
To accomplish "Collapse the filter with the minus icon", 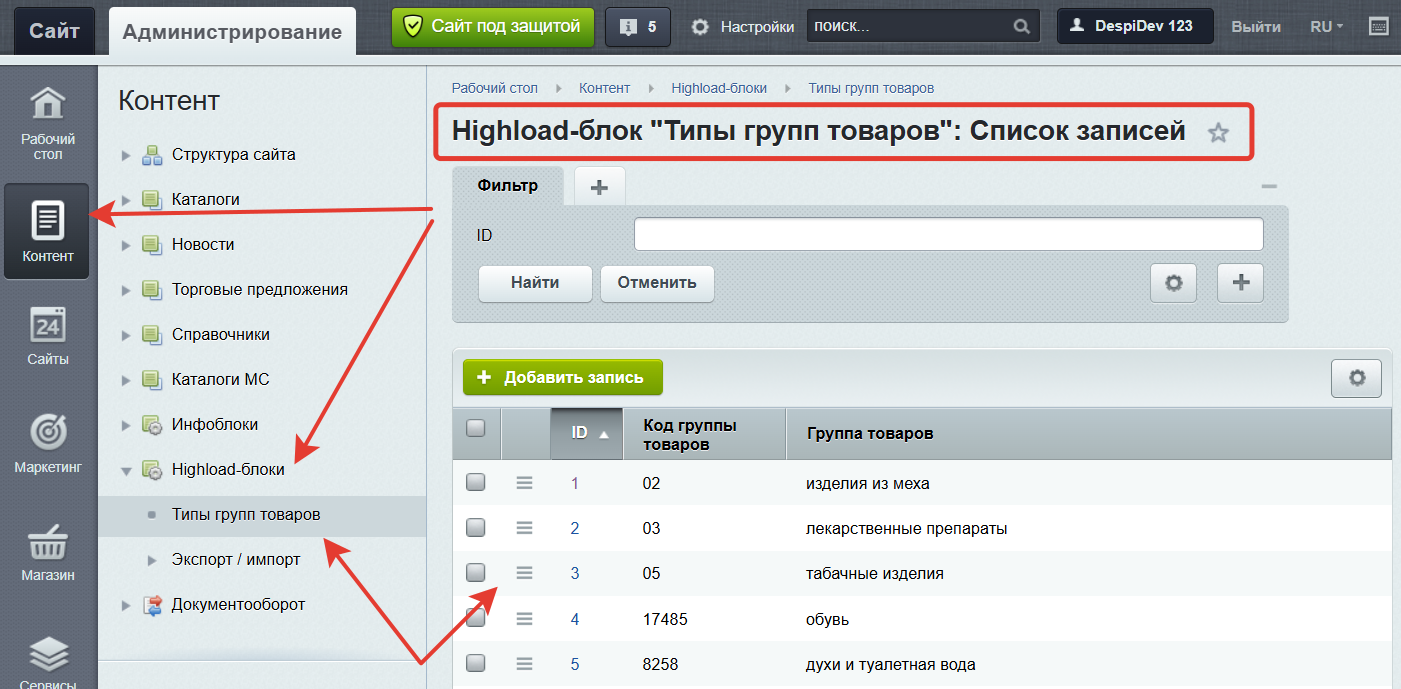I will coord(1269,187).
